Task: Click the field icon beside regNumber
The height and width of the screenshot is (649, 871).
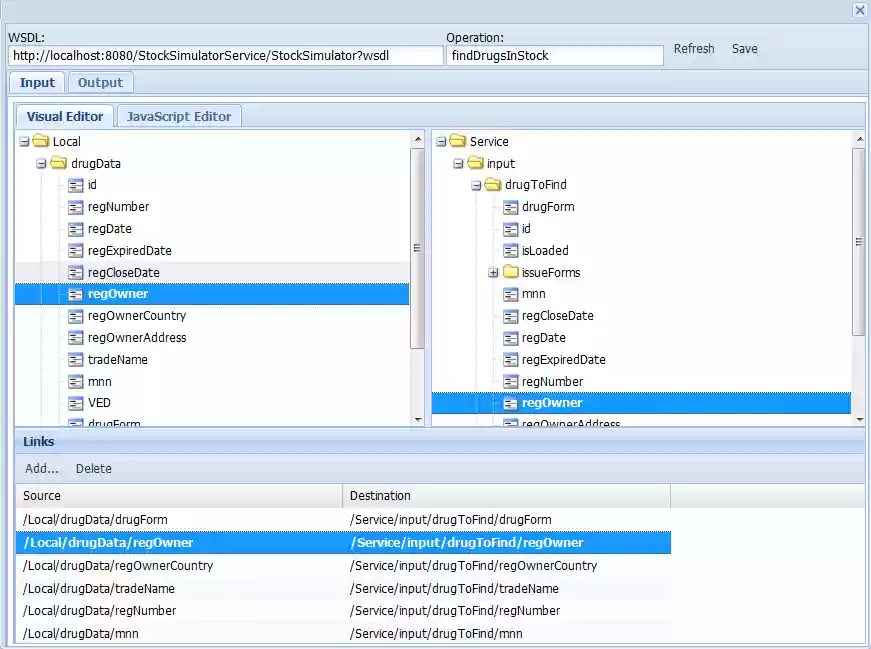Action: [76, 207]
